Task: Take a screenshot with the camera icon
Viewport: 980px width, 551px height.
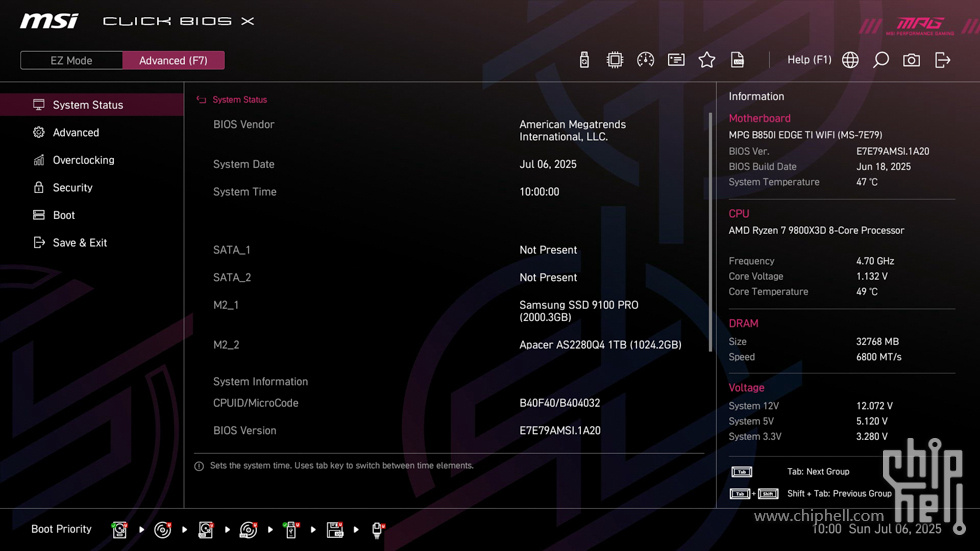Action: coord(911,60)
